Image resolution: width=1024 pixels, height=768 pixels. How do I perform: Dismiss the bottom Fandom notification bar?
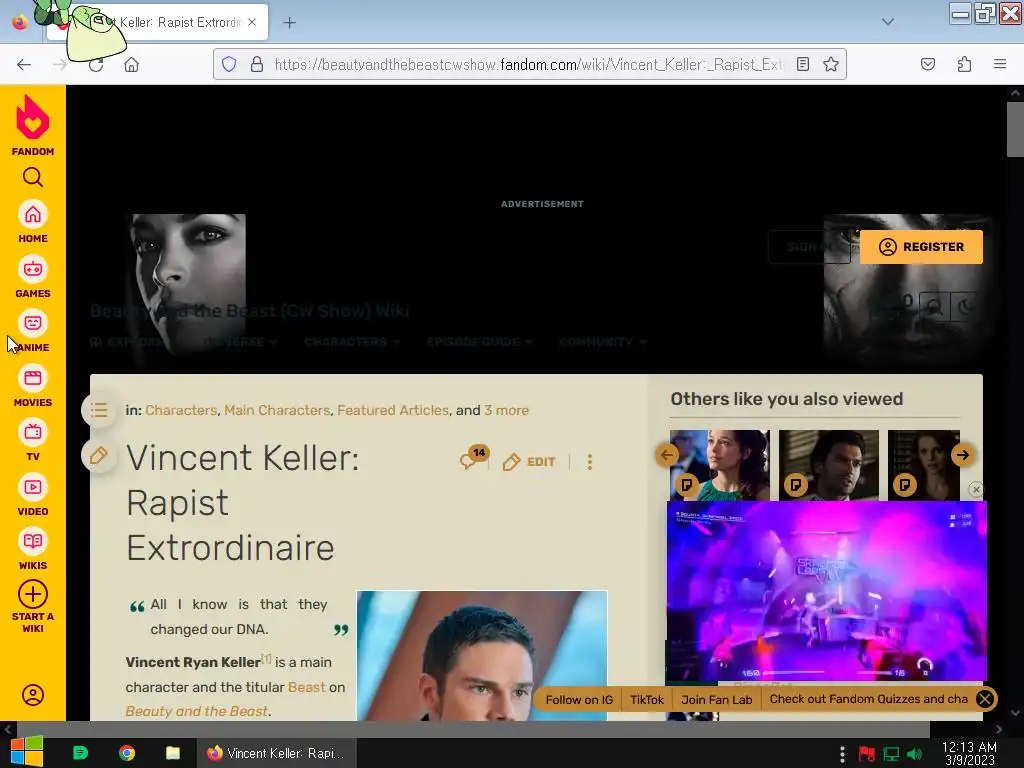(985, 699)
